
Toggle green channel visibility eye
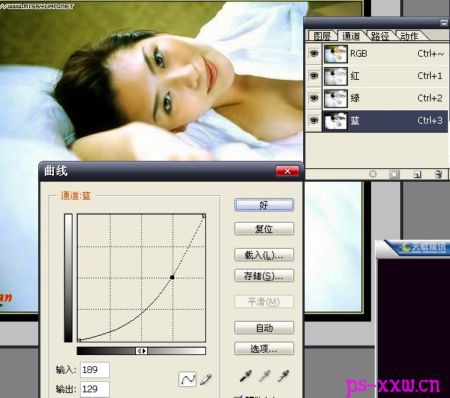(313, 98)
